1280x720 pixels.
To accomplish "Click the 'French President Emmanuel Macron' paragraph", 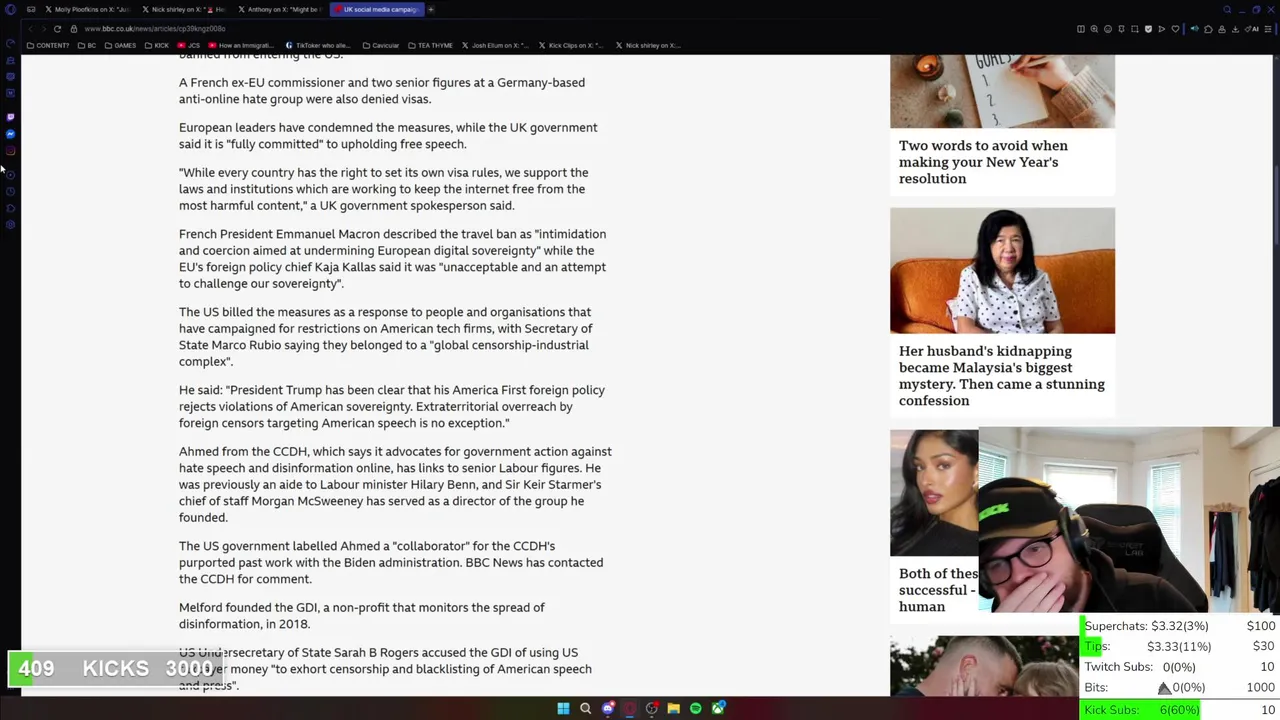I will tap(392, 259).
